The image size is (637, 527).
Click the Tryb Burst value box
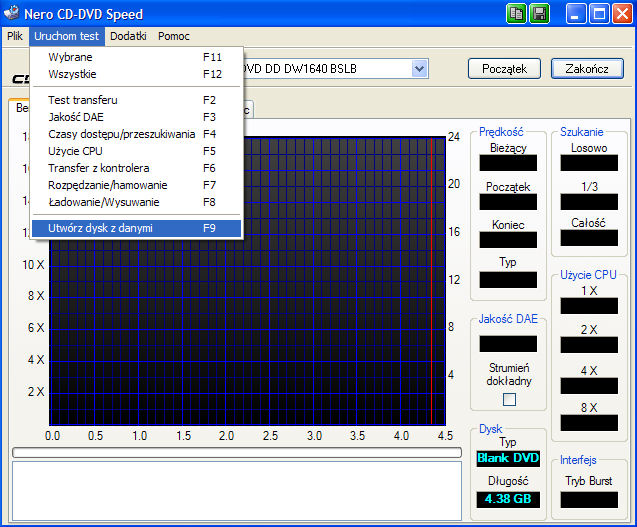[x=589, y=500]
